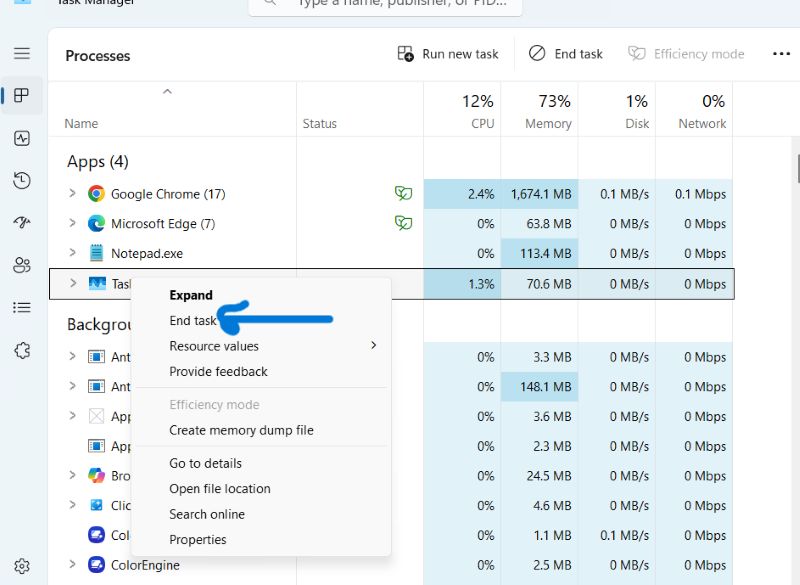Image resolution: width=800 pixels, height=585 pixels.
Task: Click the 148.1 MB memory cell
Action: 539,387
